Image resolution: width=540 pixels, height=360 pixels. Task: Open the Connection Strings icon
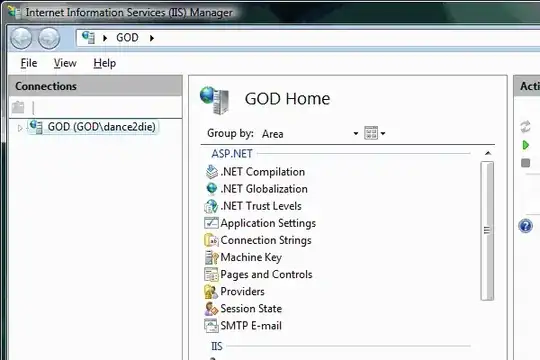coord(211,240)
